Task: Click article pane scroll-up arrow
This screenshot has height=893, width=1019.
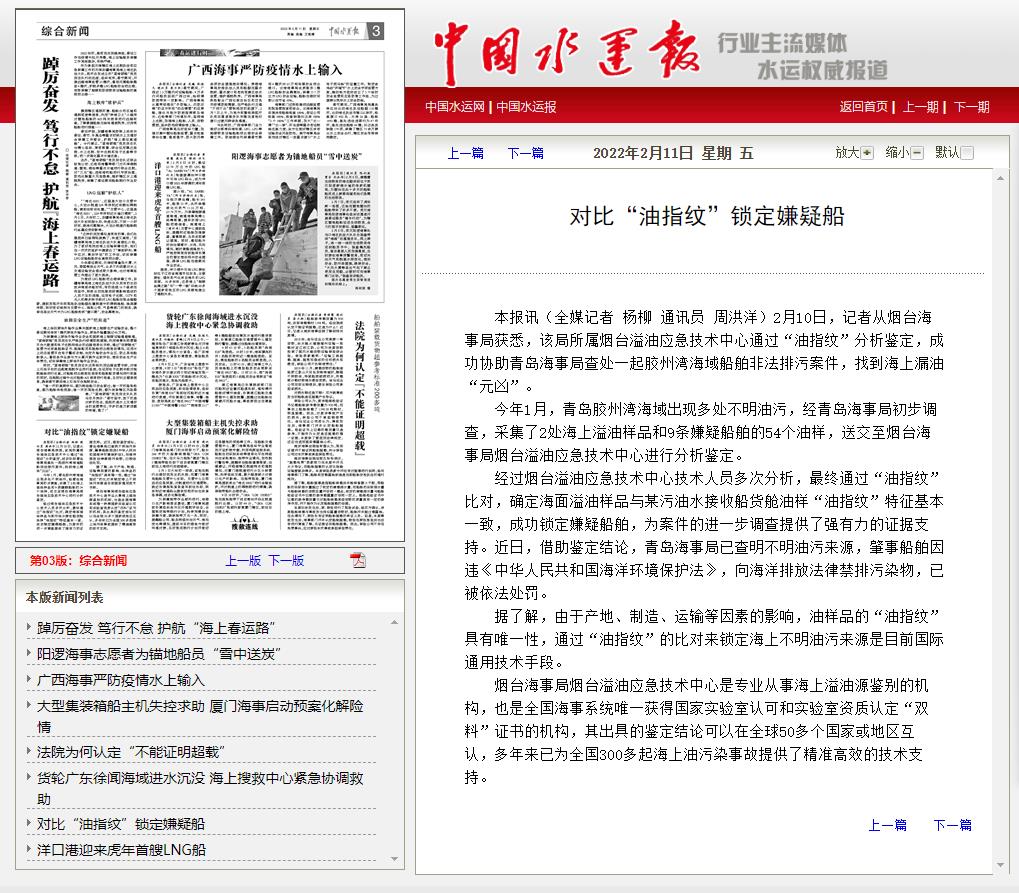Action: click(x=1000, y=177)
